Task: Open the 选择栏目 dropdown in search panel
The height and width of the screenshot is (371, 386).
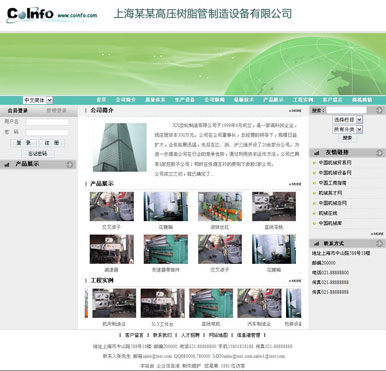Action: (x=347, y=119)
